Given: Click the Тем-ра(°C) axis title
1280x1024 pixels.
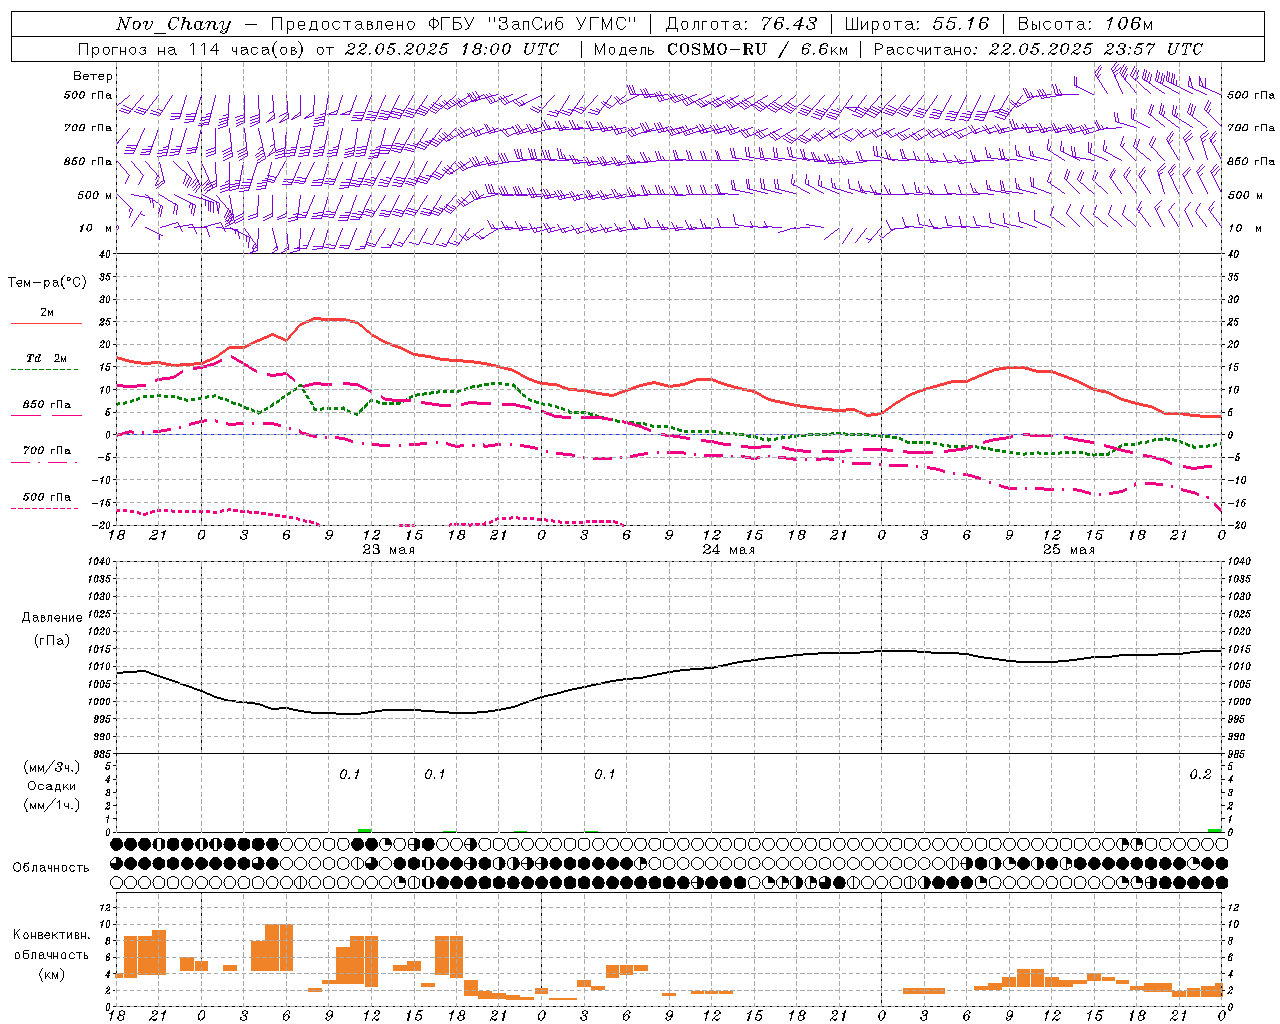Looking at the screenshot, I should point(48,283).
